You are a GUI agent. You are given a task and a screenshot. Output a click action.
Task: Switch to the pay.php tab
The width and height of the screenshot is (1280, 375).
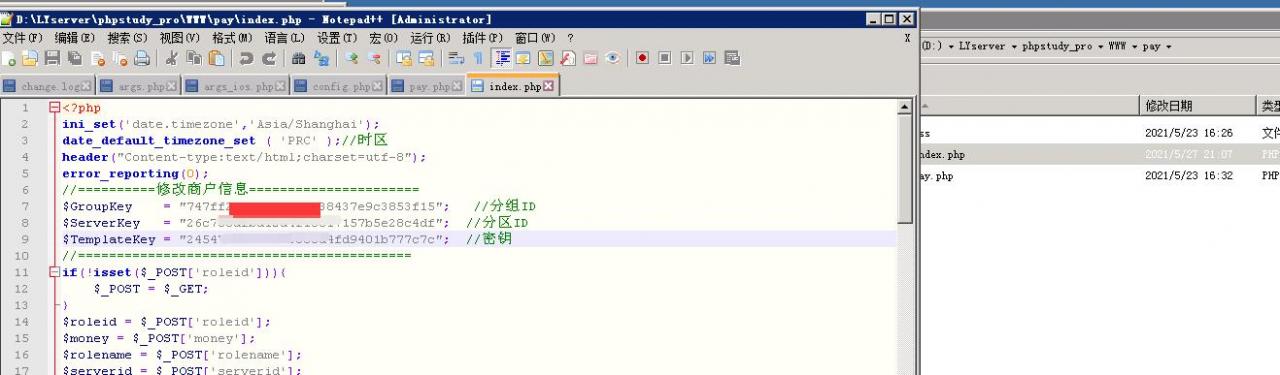click(426, 87)
